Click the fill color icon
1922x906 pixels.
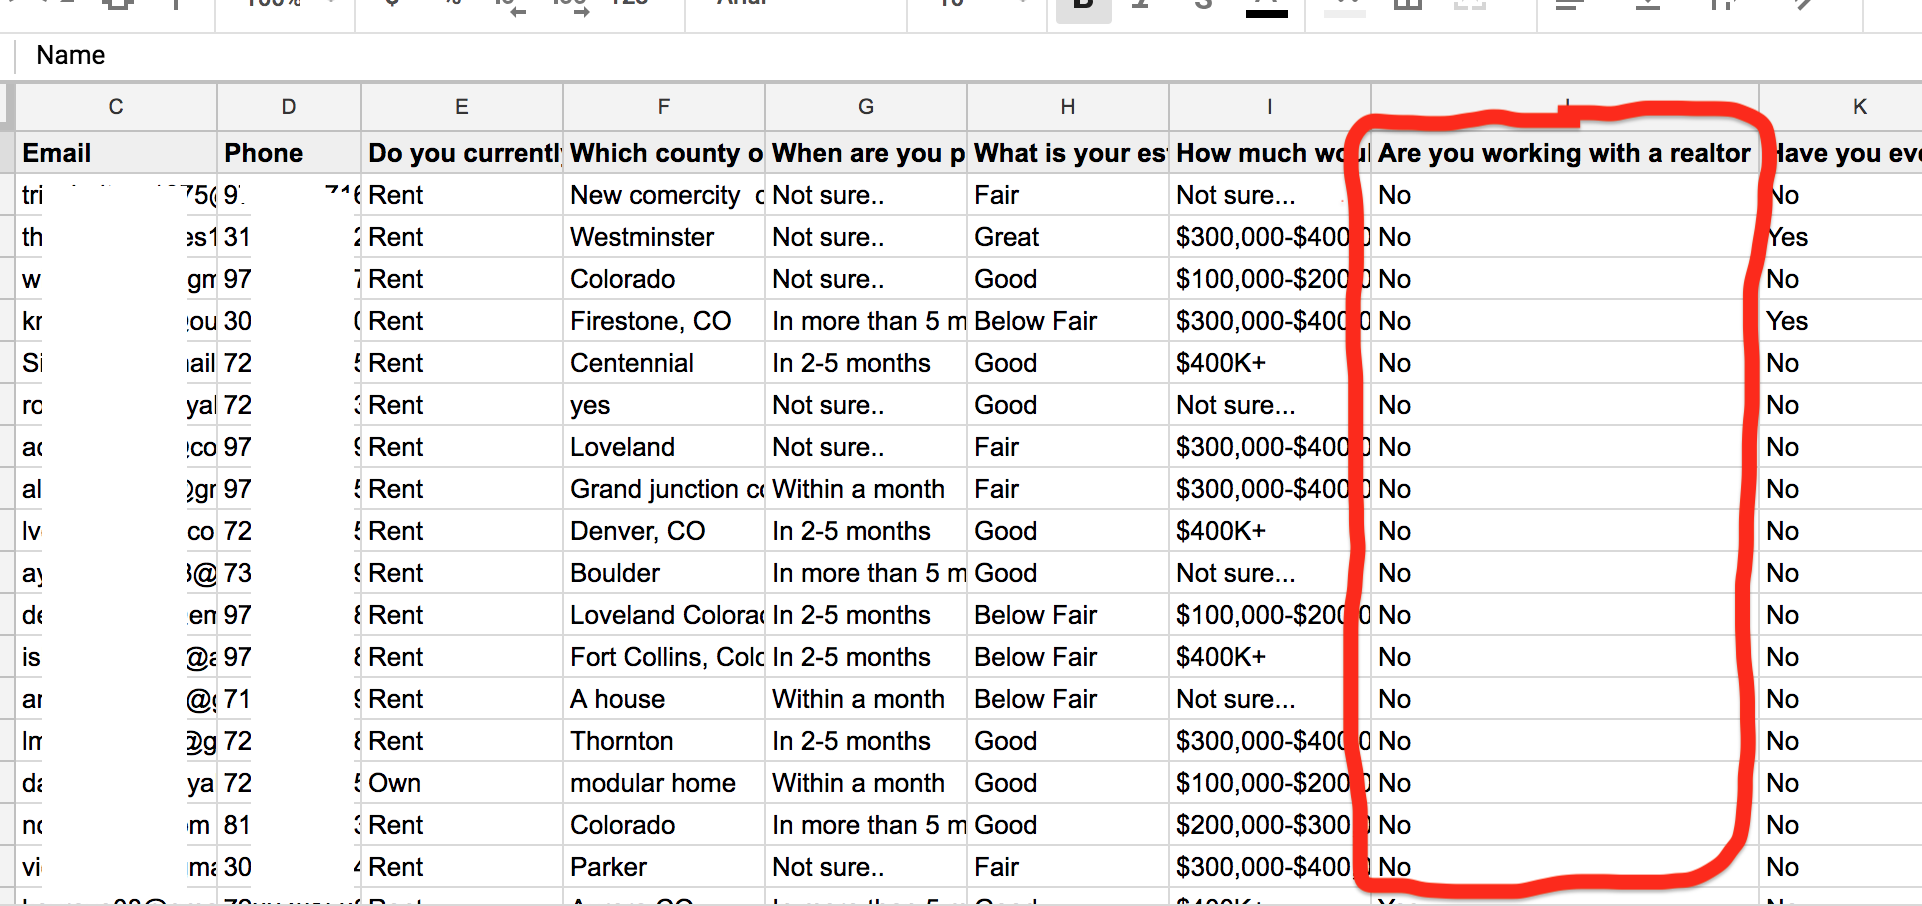tap(1345, 6)
